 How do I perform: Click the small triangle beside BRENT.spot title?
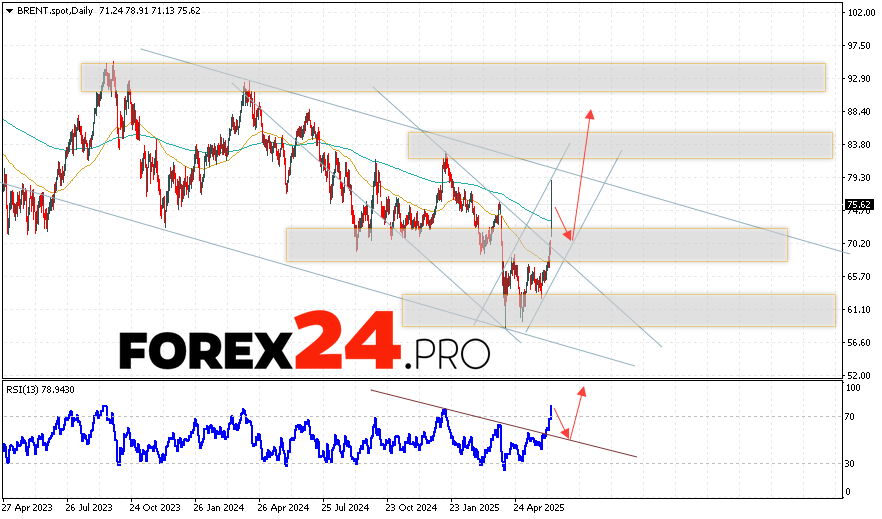[x=8, y=9]
